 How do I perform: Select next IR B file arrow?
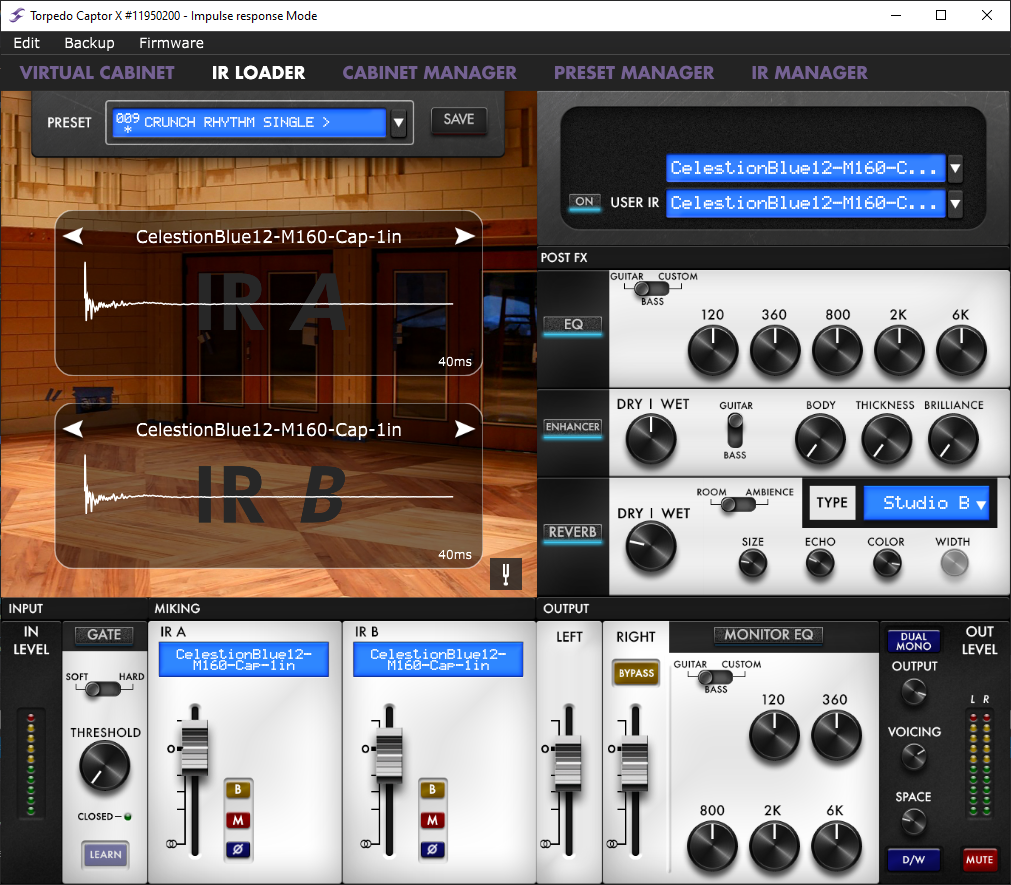[465, 429]
